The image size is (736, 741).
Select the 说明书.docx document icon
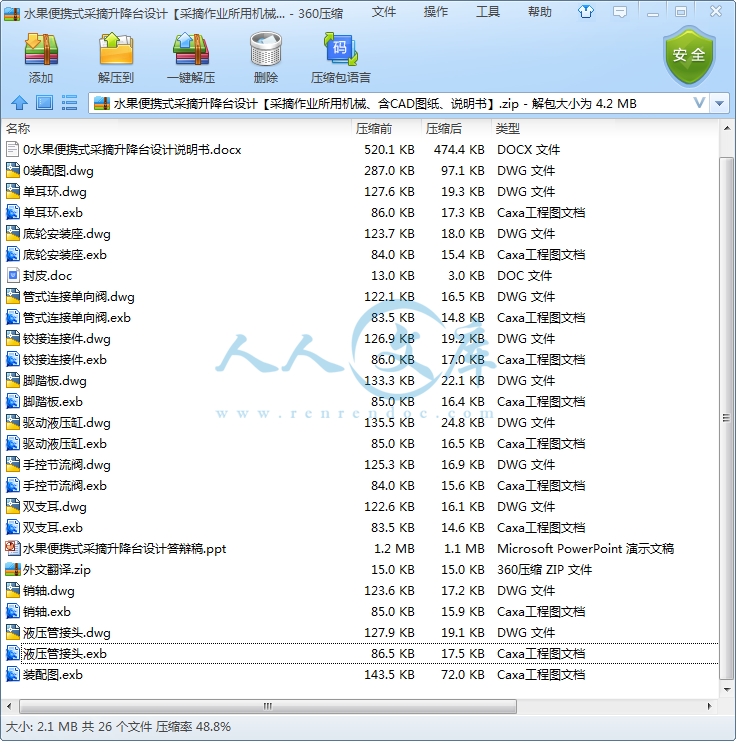(x=13, y=149)
